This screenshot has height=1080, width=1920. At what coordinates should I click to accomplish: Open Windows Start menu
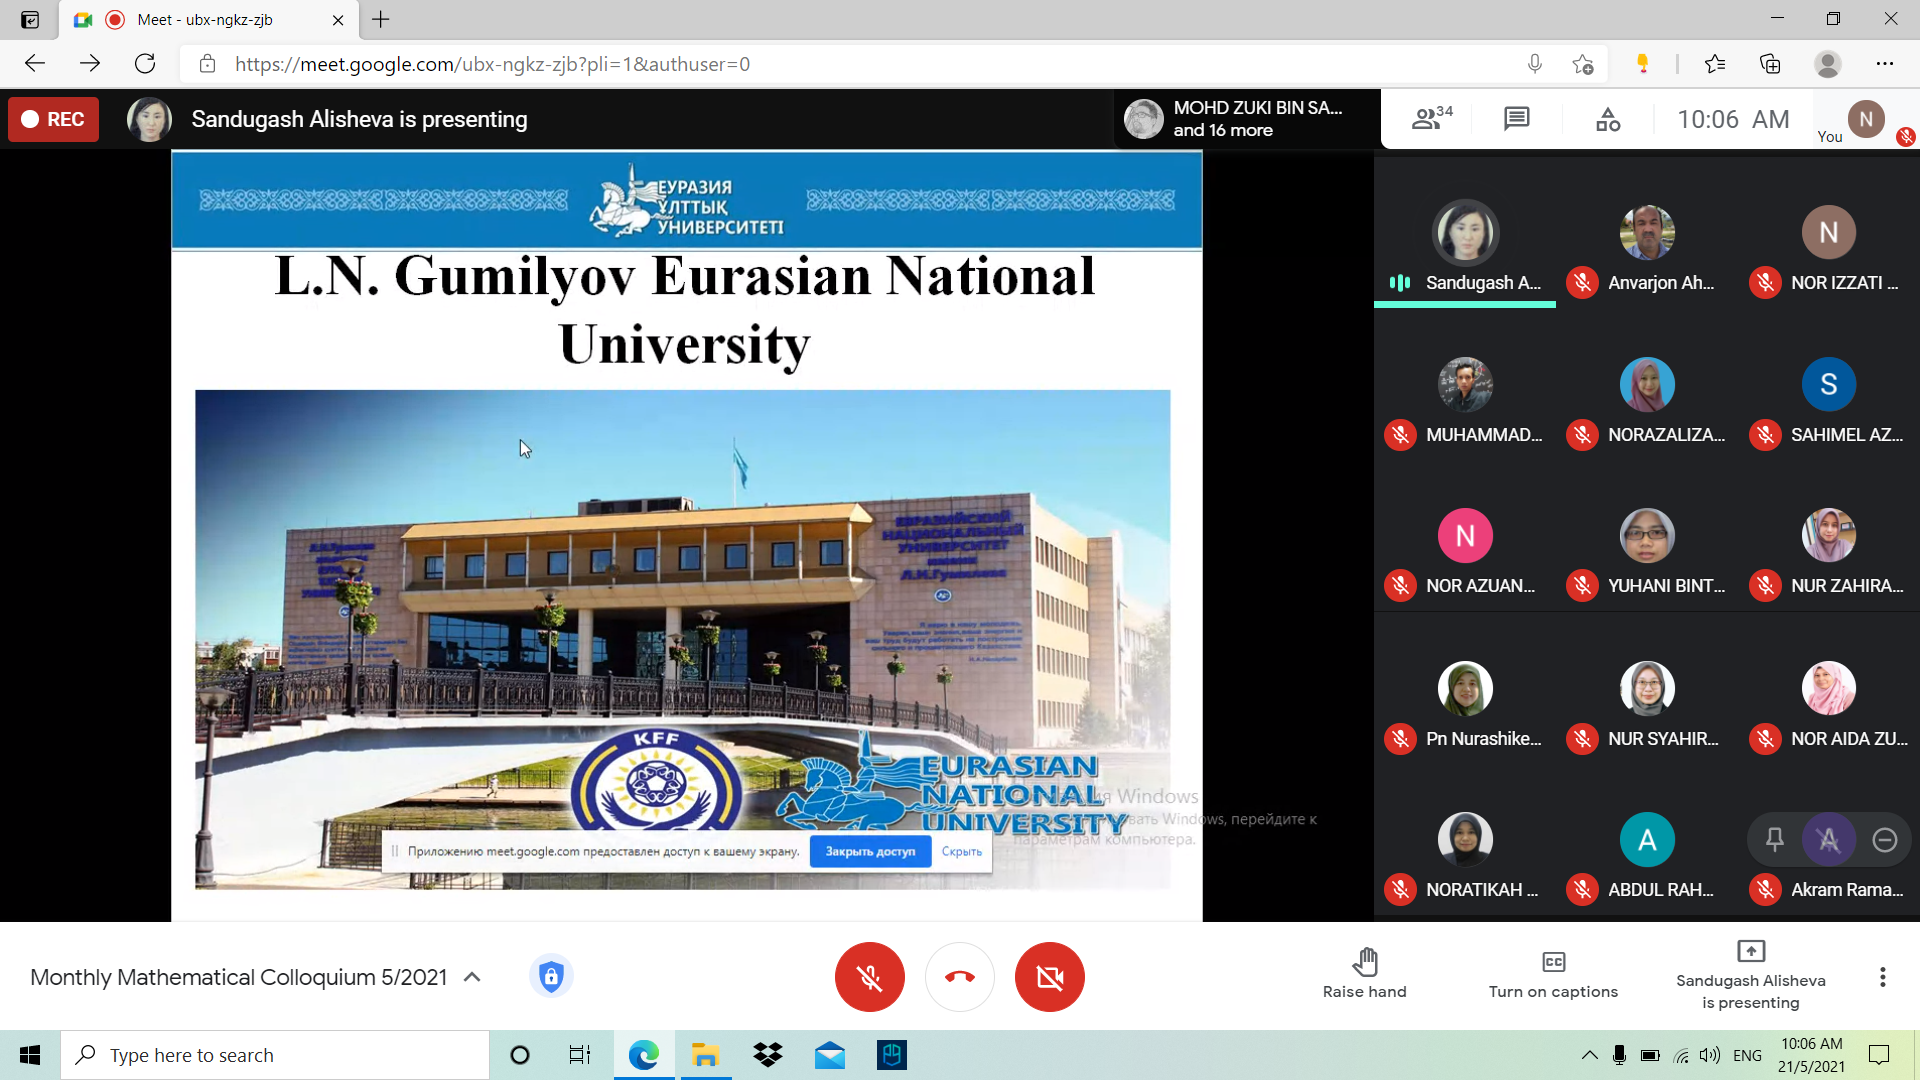pos(30,1055)
